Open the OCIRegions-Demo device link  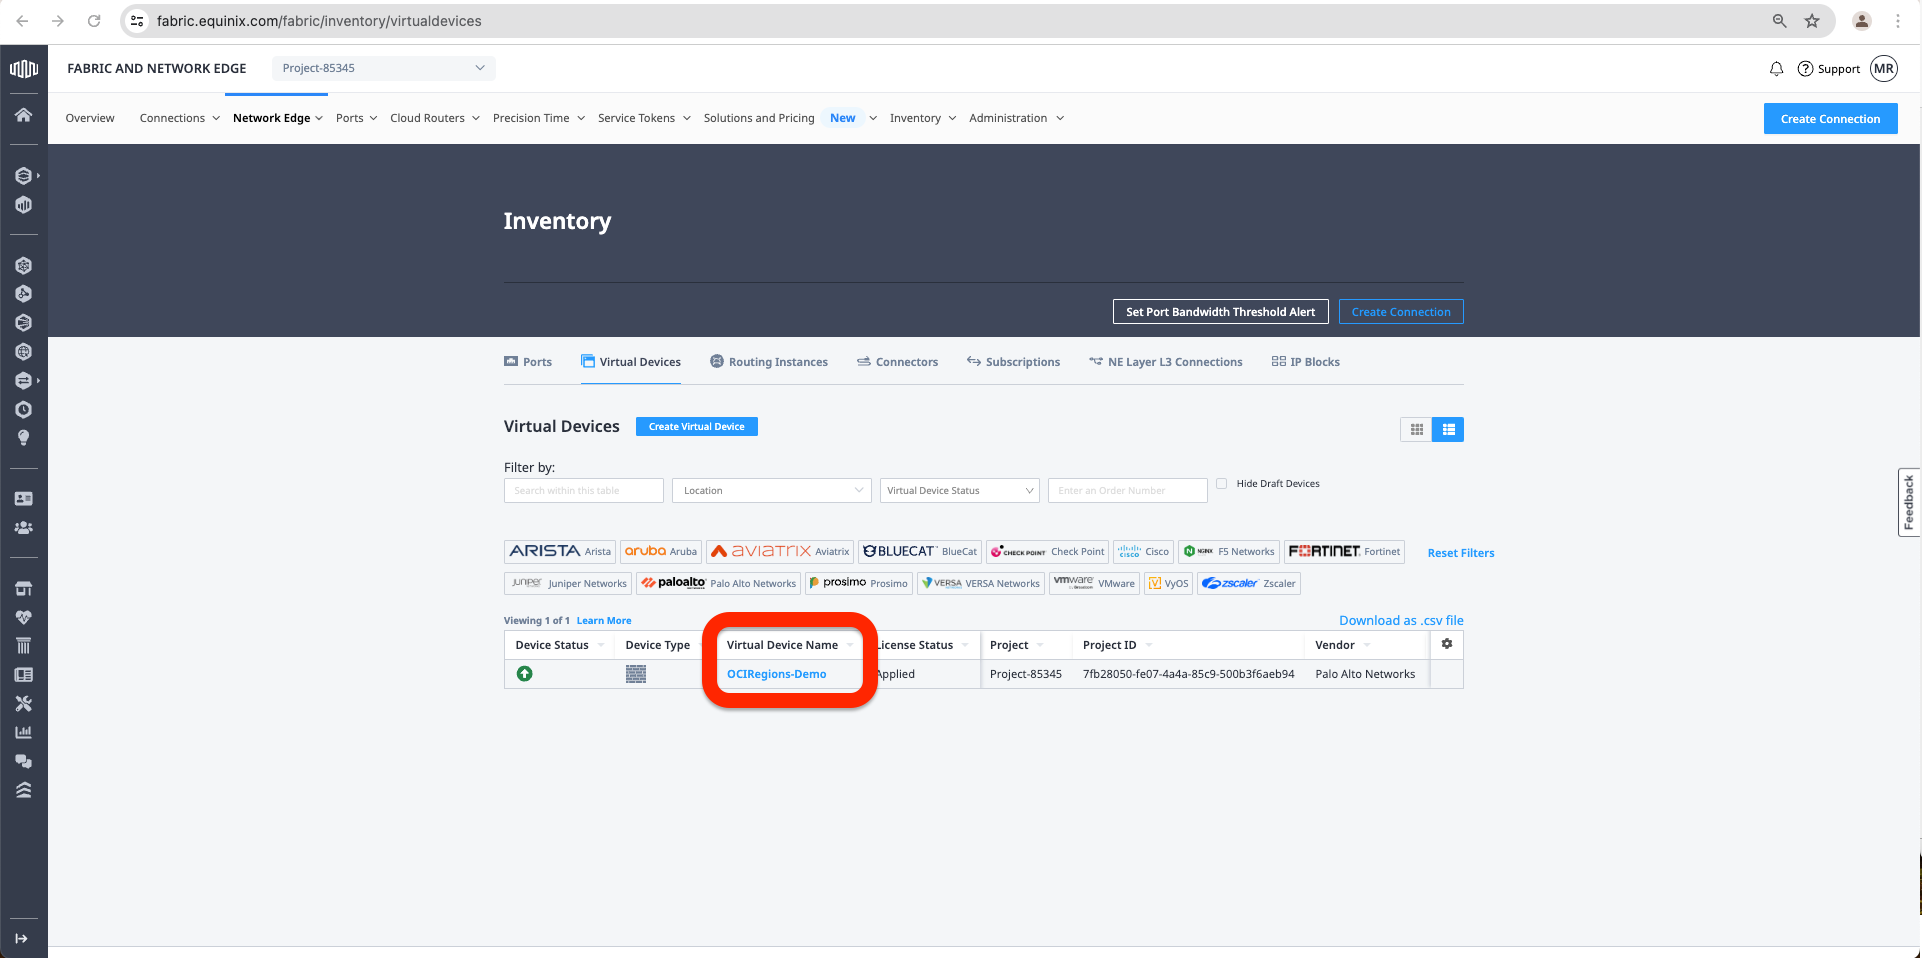point(776,674)
